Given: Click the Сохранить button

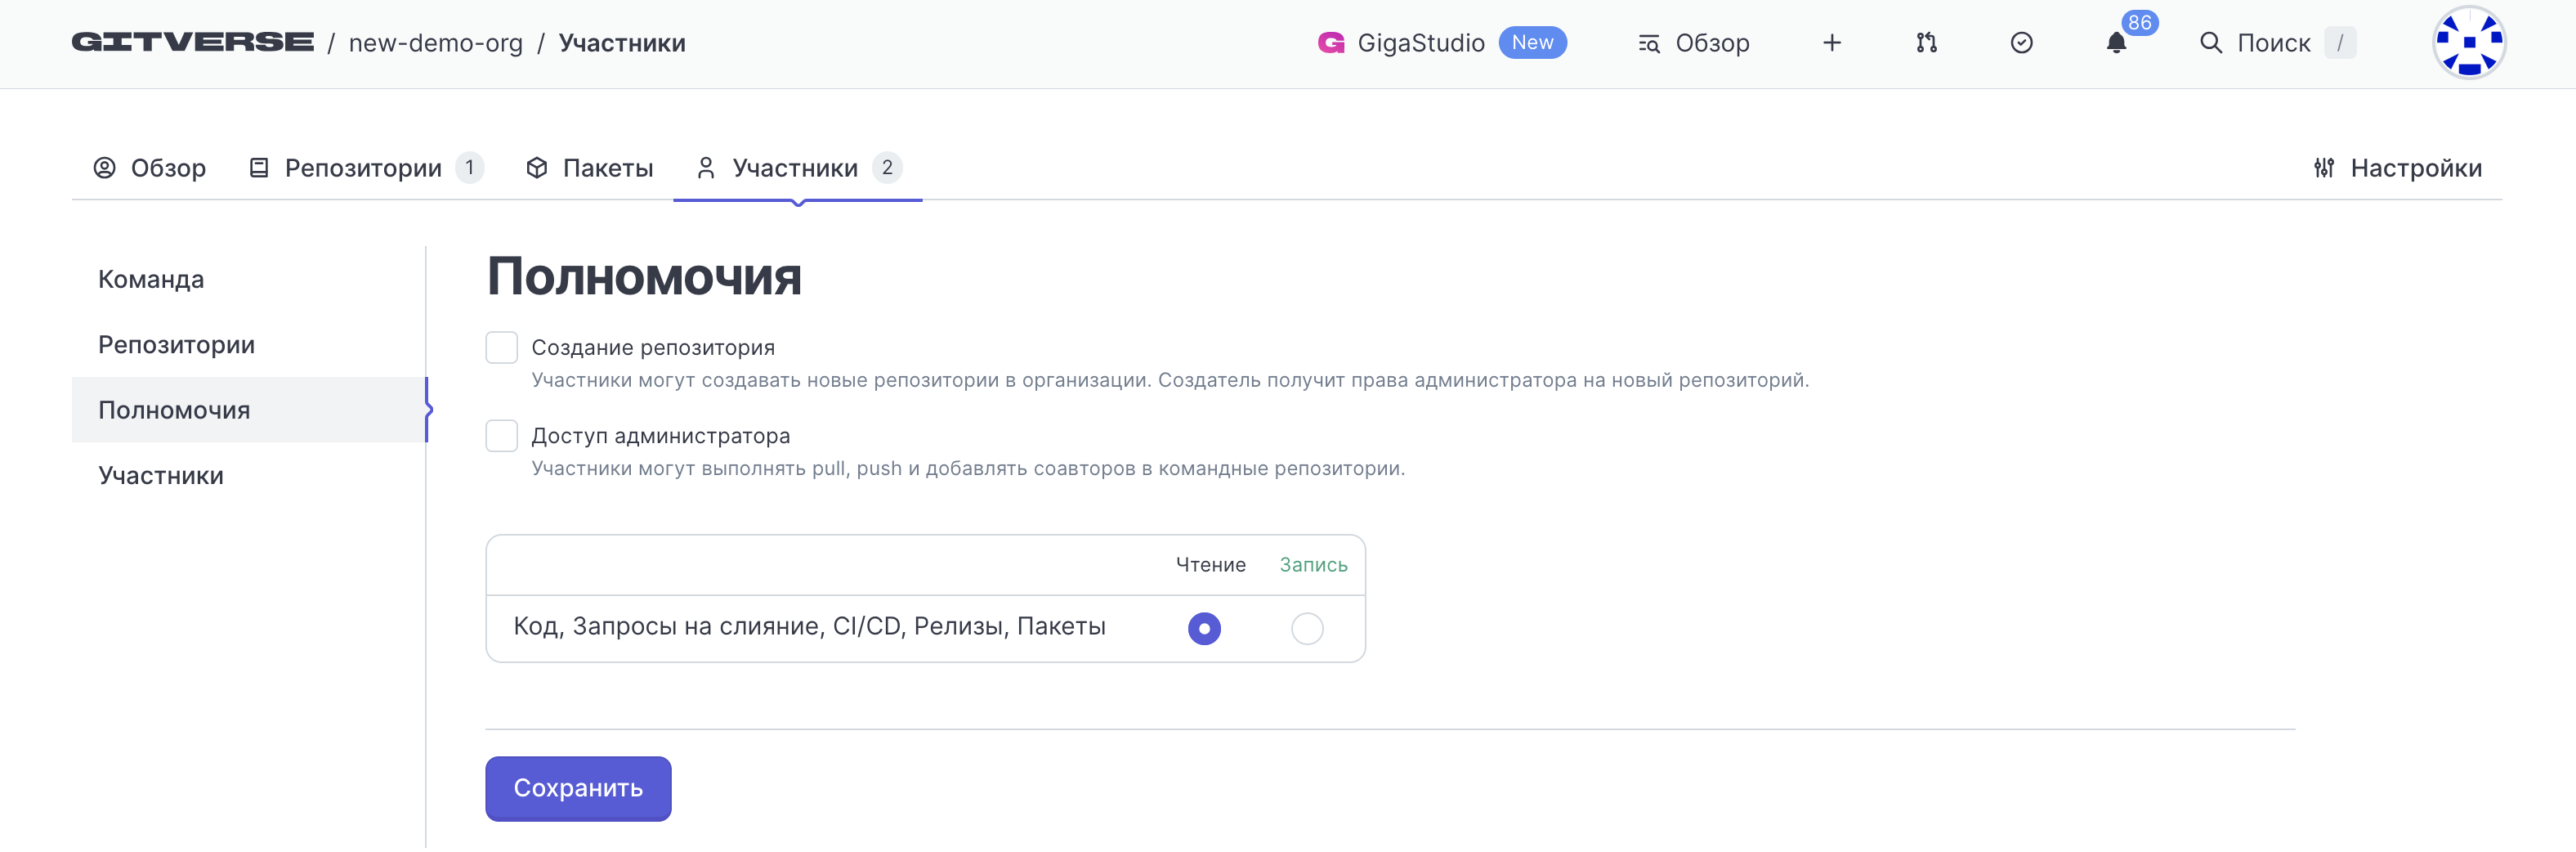Looking at the screenshot, I should click(578, 788).
